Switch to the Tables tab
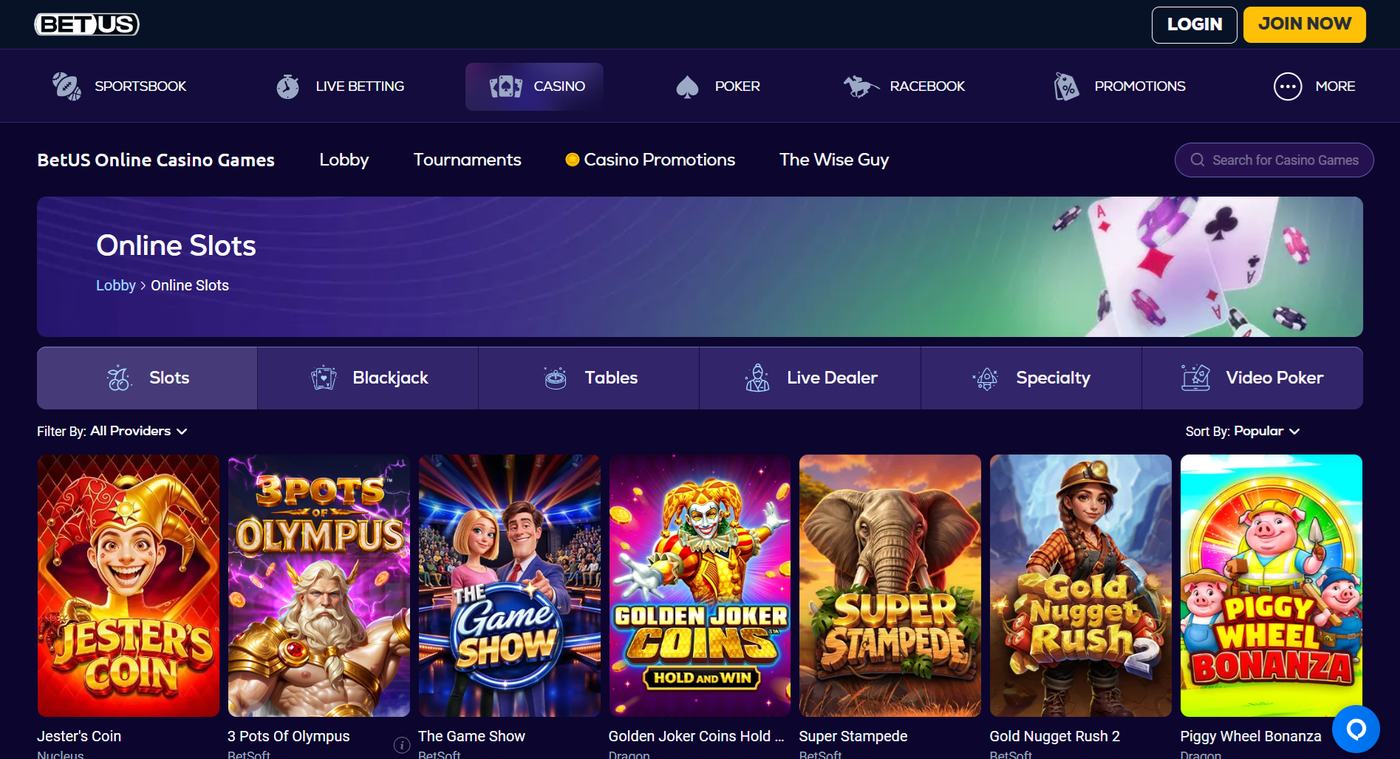 point(589,378)
